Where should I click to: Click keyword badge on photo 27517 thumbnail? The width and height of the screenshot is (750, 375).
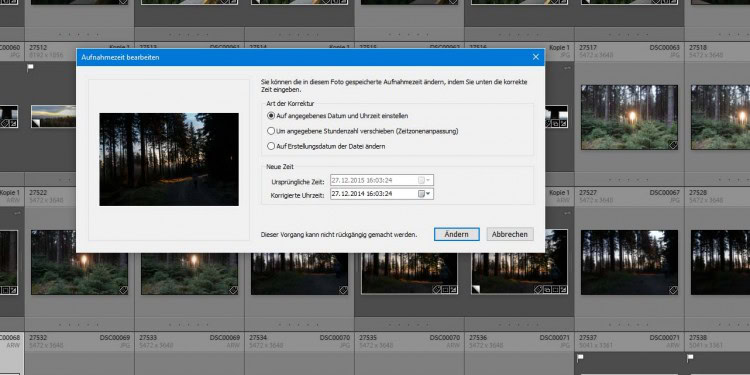tap(673, 145)
